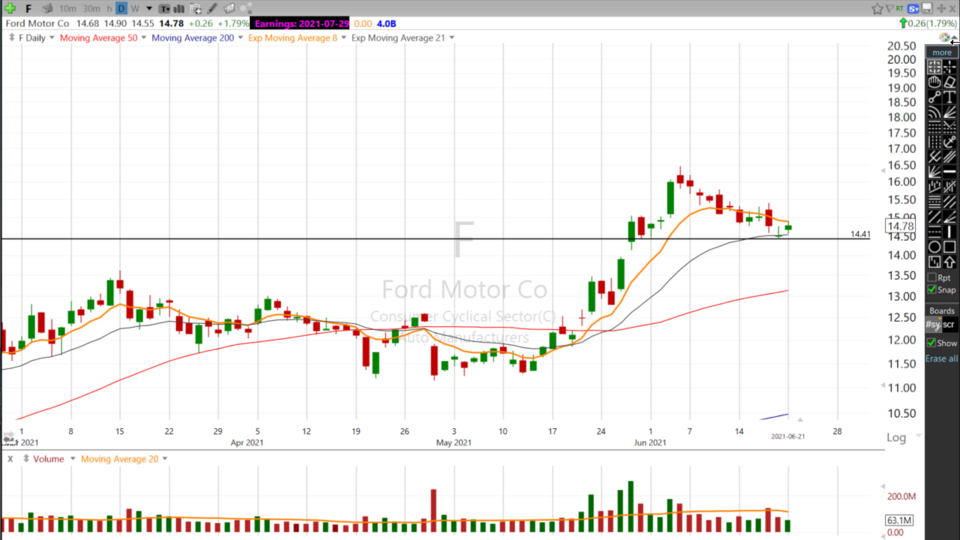Select the pencil drawing icon in top toolbar
960x540 pixels.
[212, 9]
